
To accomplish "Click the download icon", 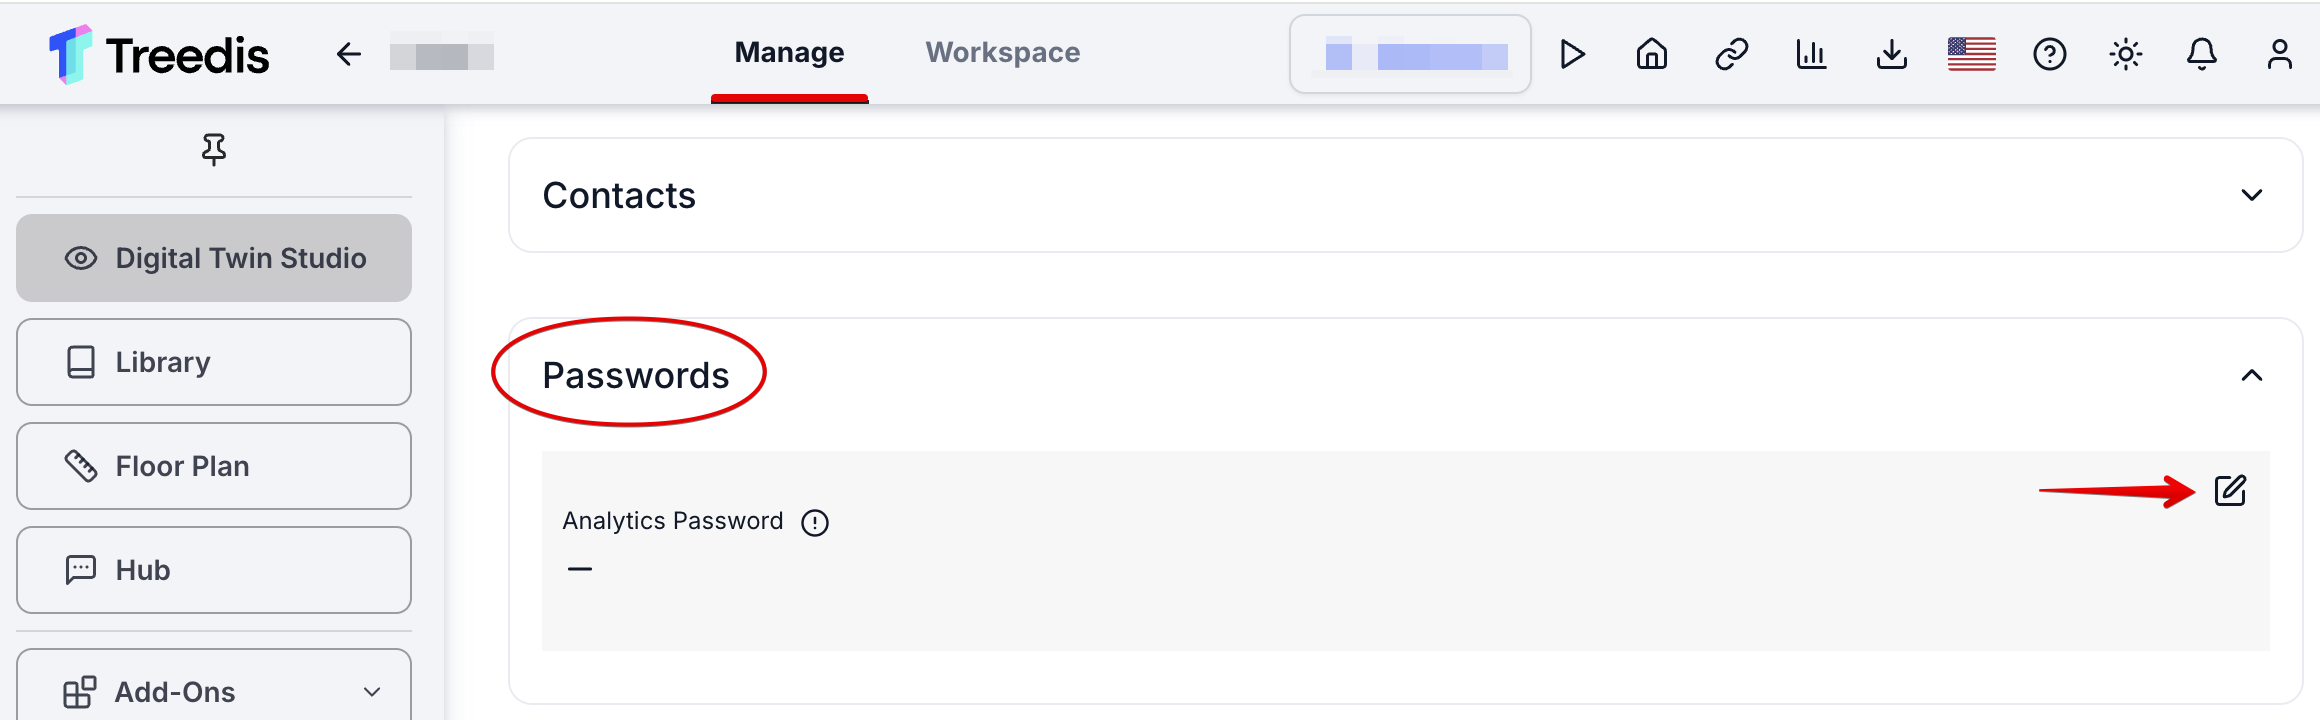I will tap(1891, 54).
